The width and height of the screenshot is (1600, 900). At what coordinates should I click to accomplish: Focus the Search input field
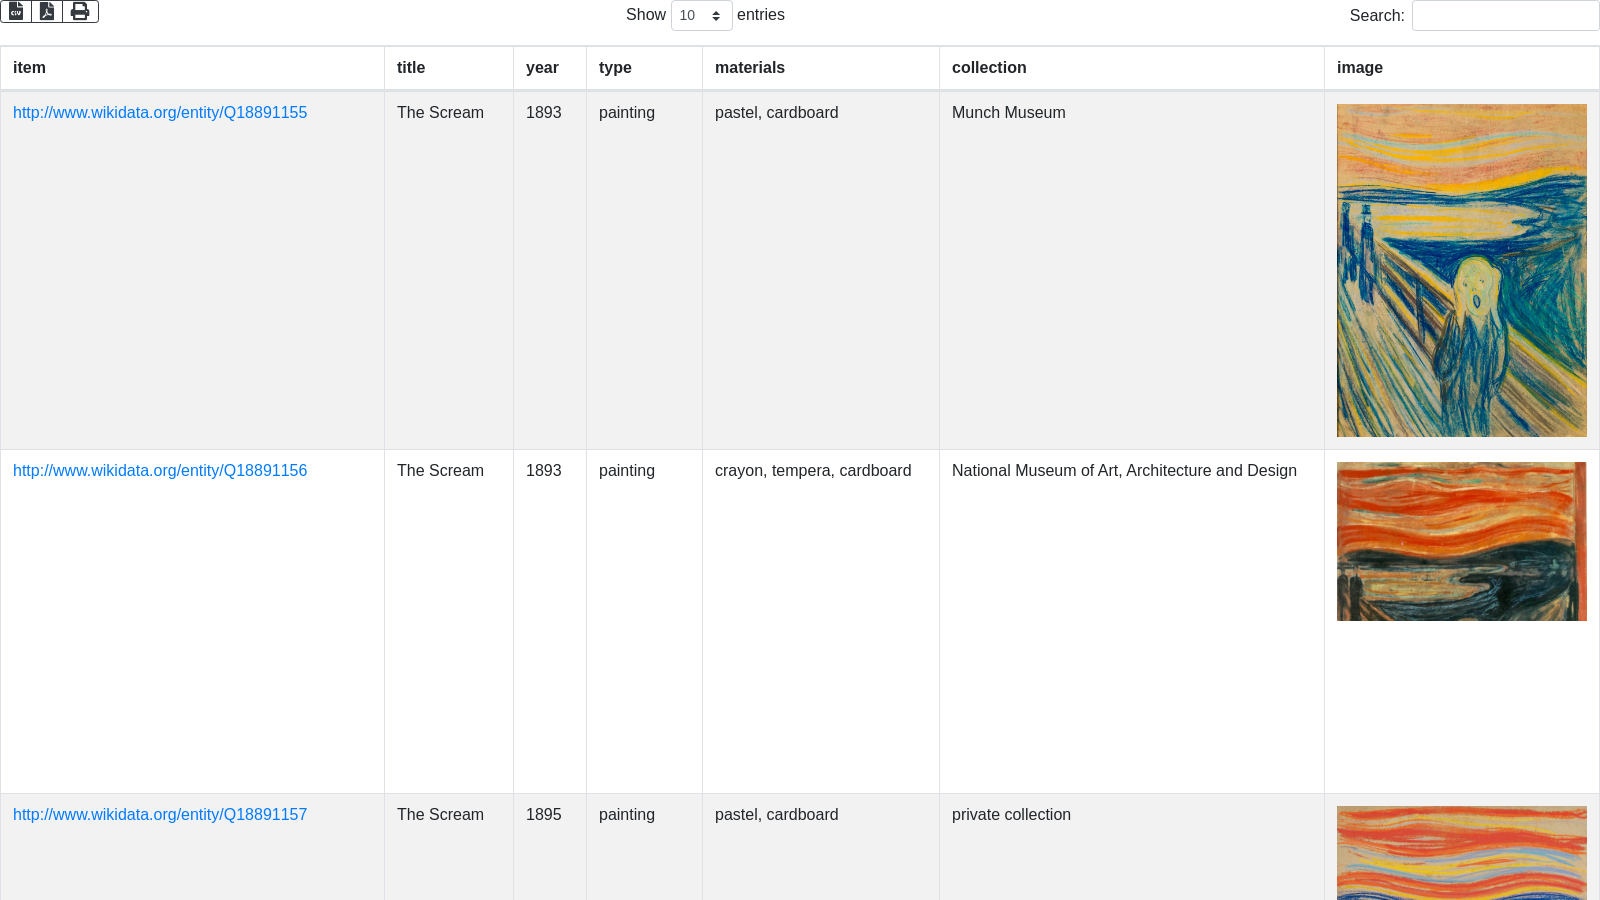[1504, 16]
